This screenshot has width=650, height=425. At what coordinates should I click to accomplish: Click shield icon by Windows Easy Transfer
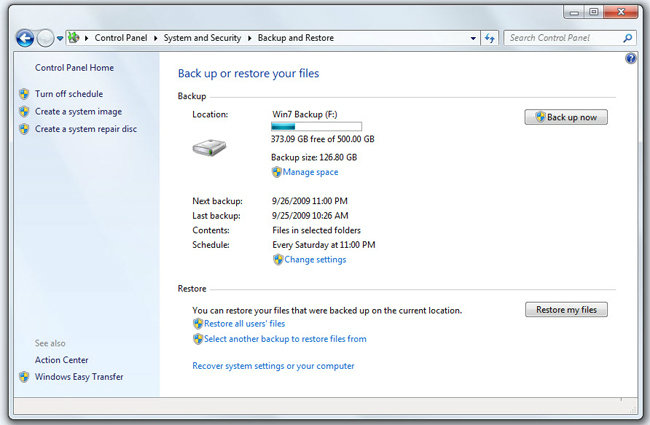point(24,377)
